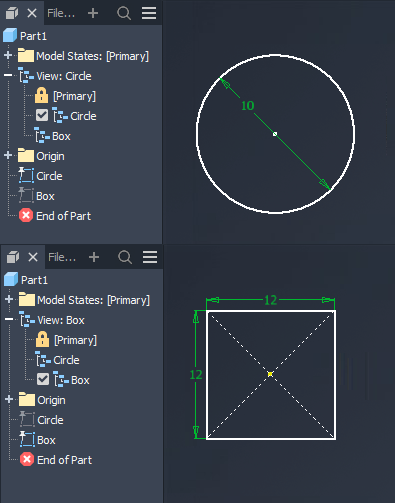Select the Origin folder icon in the bottom browser
Viewport: 395px width, 503px height.
point(27,399)
